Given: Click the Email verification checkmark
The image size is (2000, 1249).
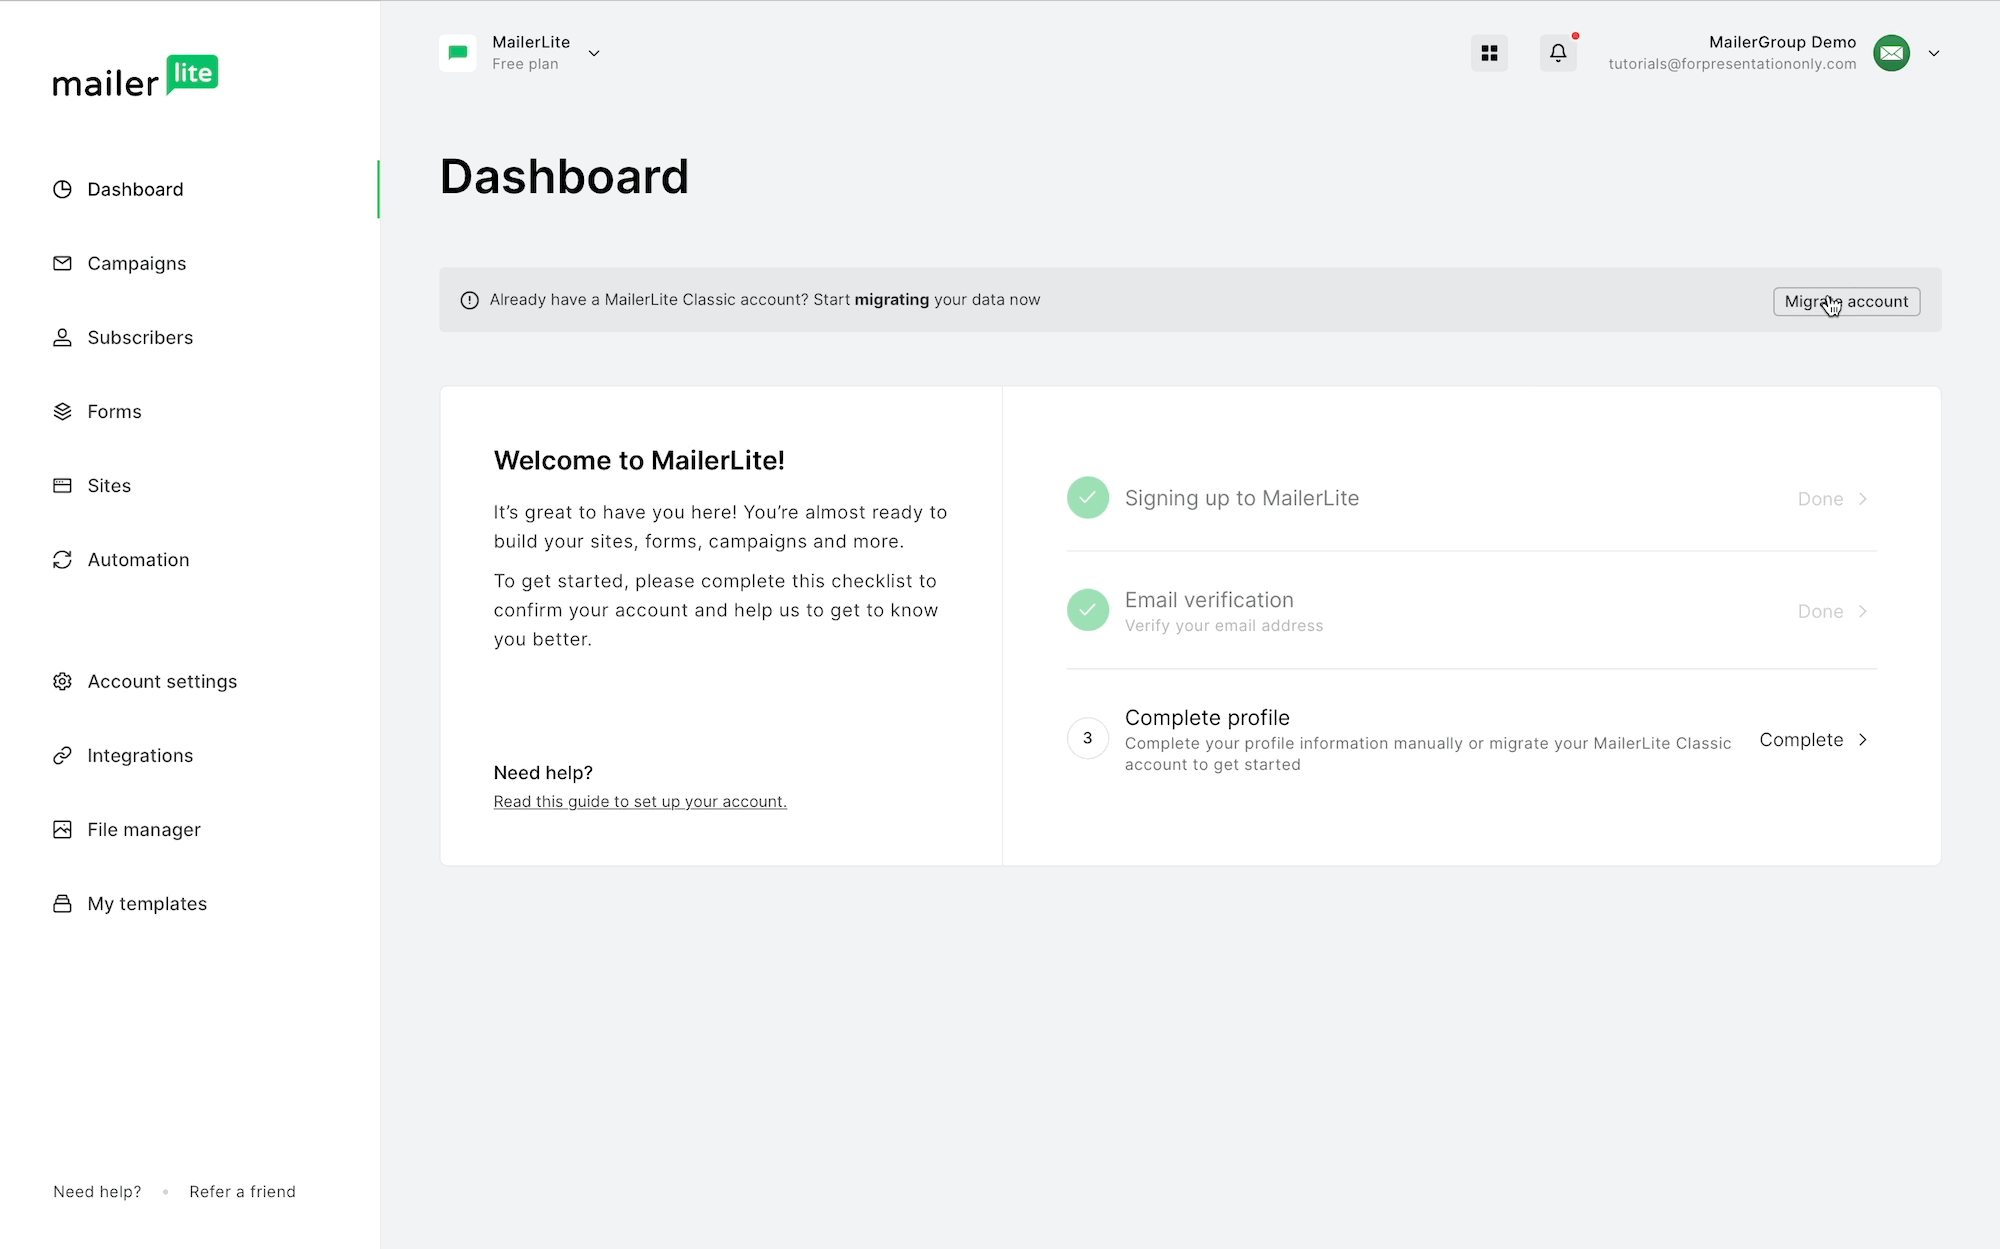Looking at the screenshot, I should coord(1087,610).
